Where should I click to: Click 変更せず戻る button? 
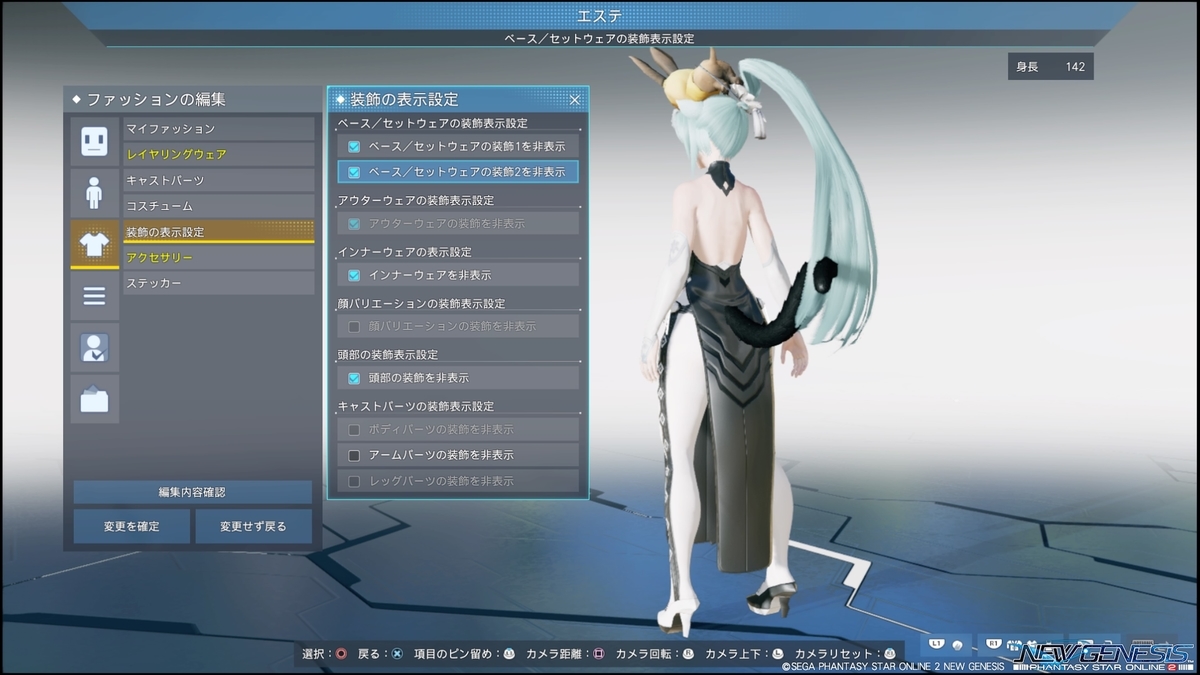point(253,526)
